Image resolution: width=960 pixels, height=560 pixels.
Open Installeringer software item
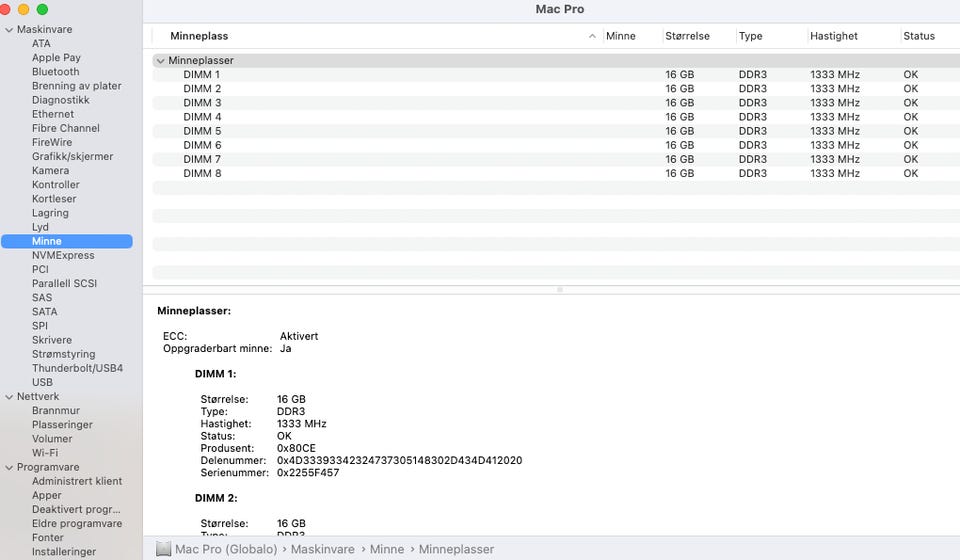[64, 551]
